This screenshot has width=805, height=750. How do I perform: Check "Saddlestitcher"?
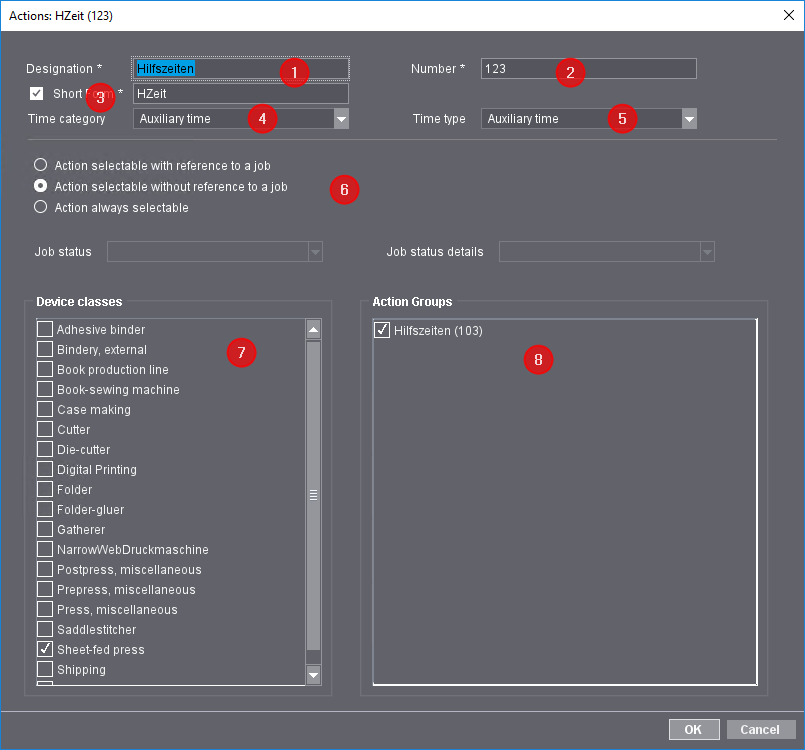[x=43, y=629]
